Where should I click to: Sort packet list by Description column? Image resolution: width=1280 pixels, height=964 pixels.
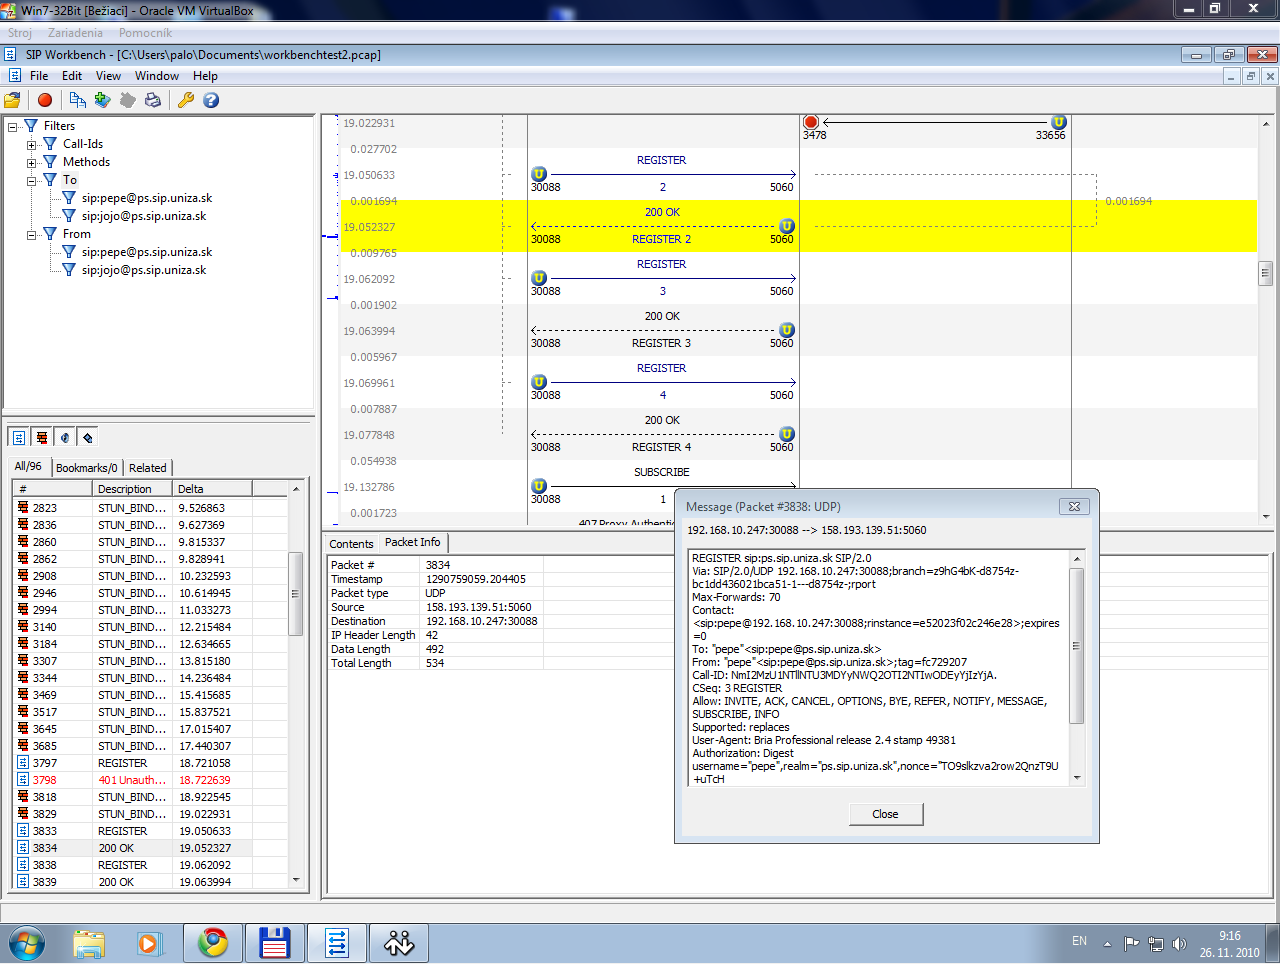(x=131, y=489)
